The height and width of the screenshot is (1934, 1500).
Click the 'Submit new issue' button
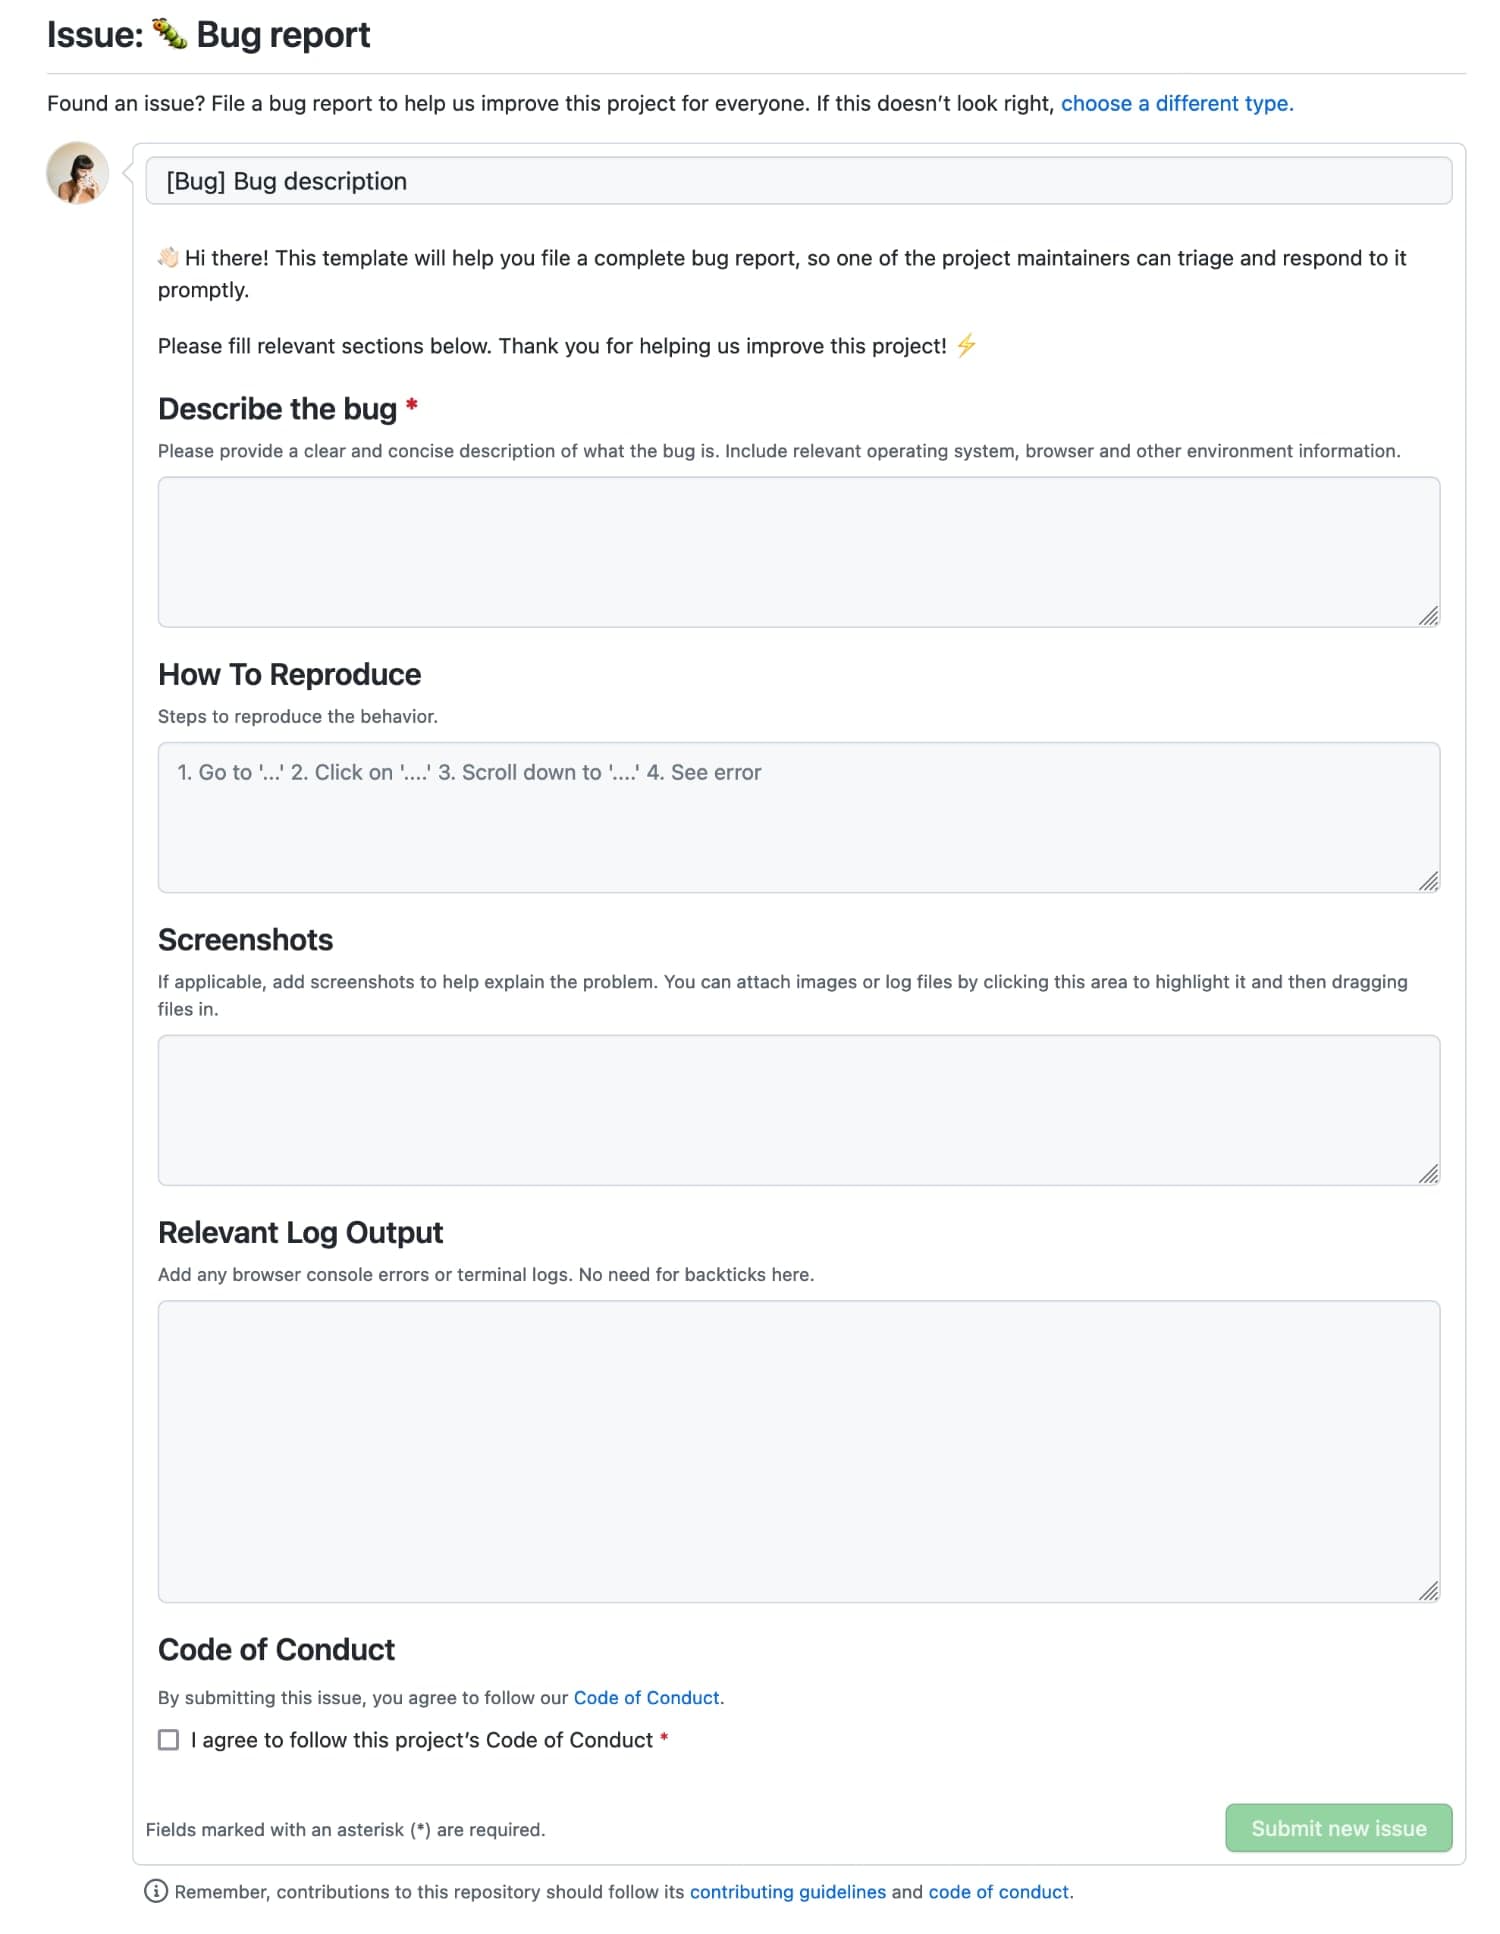(1338, 1827)
